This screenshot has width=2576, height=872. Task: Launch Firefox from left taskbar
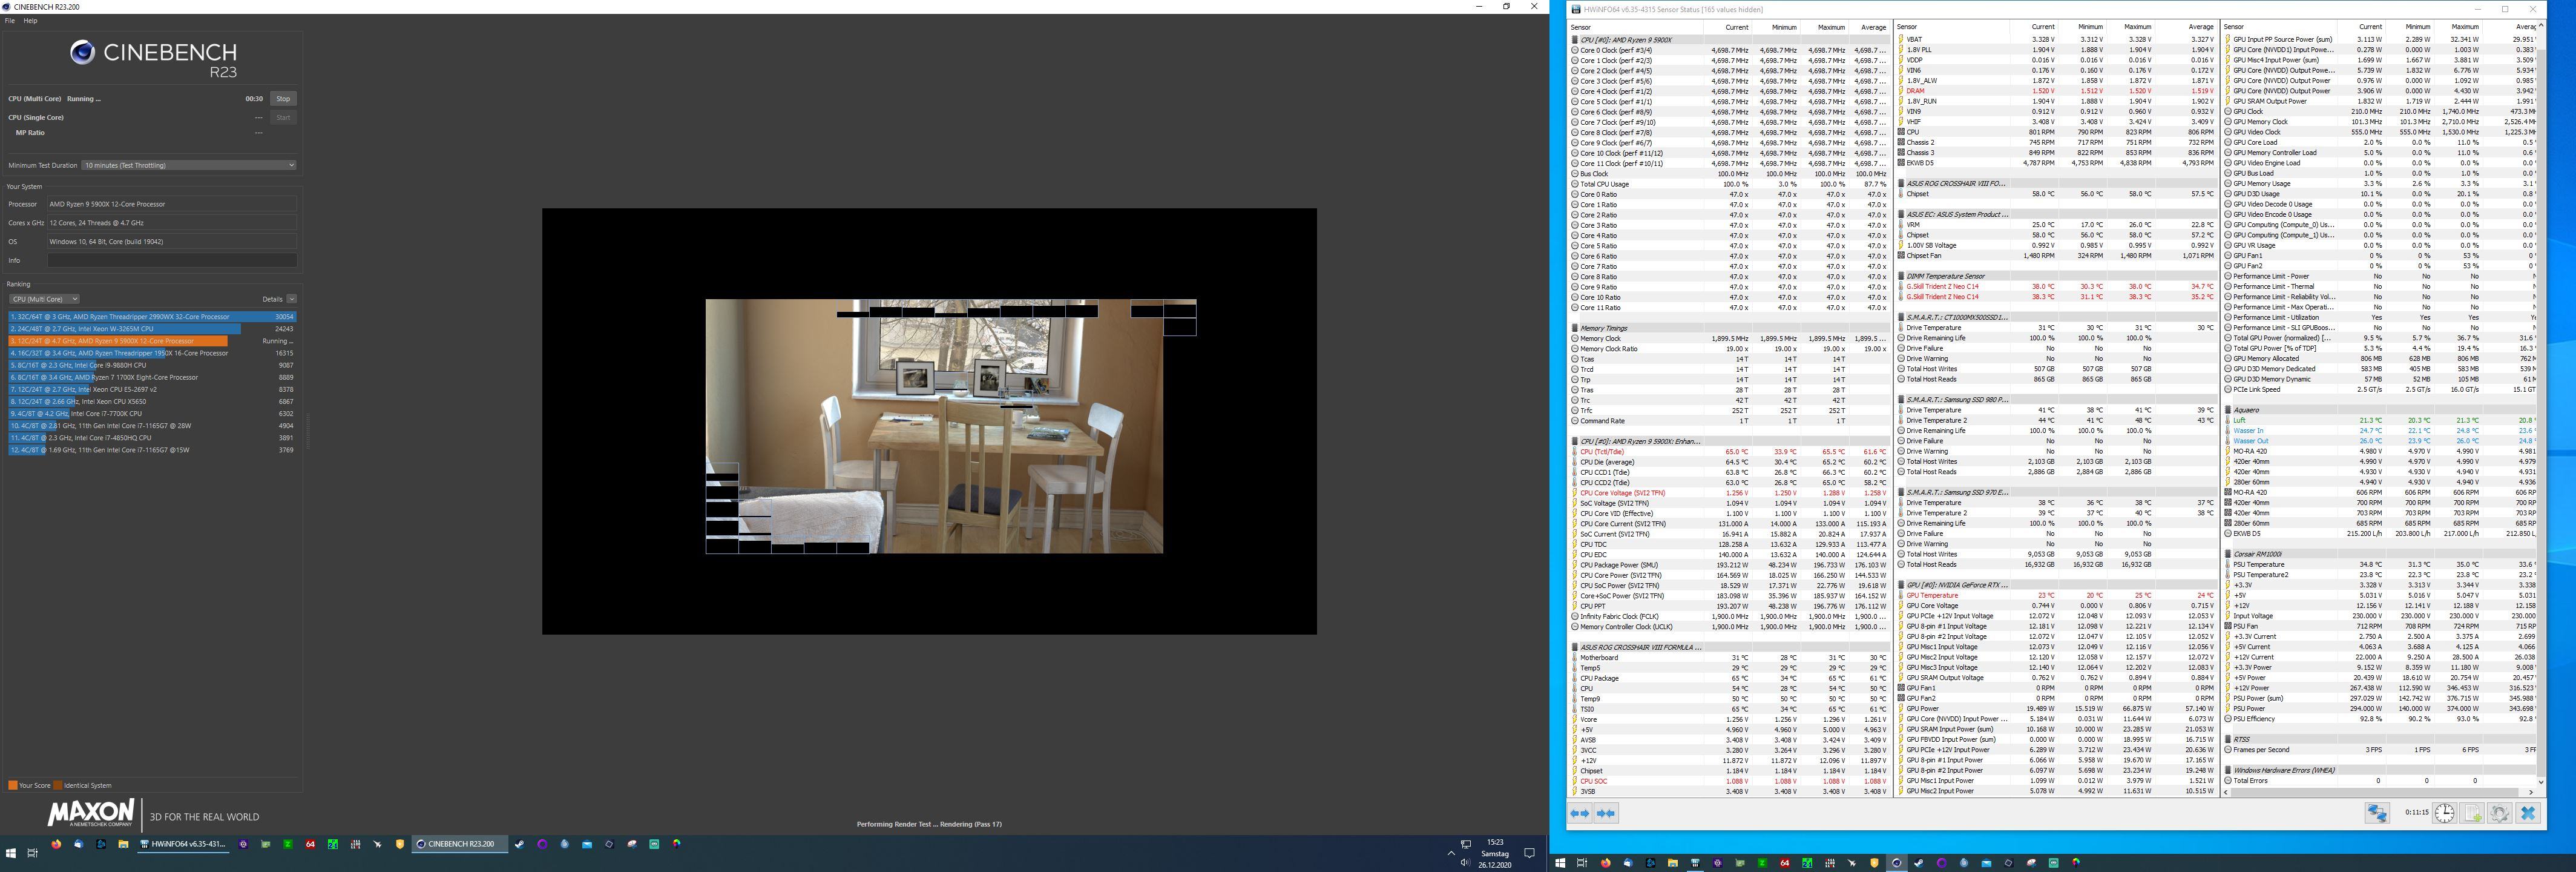(x=56, y=844)
